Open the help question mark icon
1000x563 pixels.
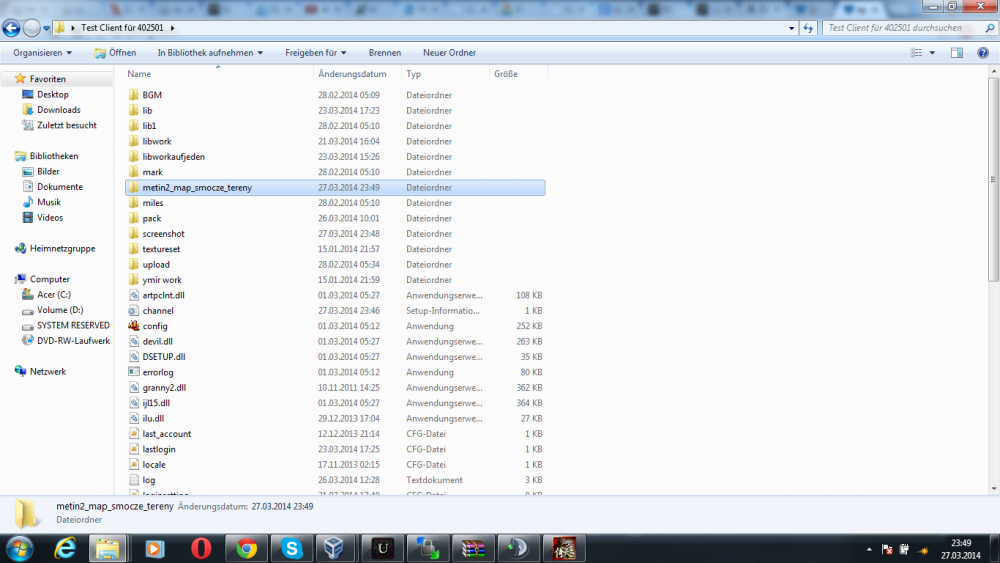pos(983,53)
